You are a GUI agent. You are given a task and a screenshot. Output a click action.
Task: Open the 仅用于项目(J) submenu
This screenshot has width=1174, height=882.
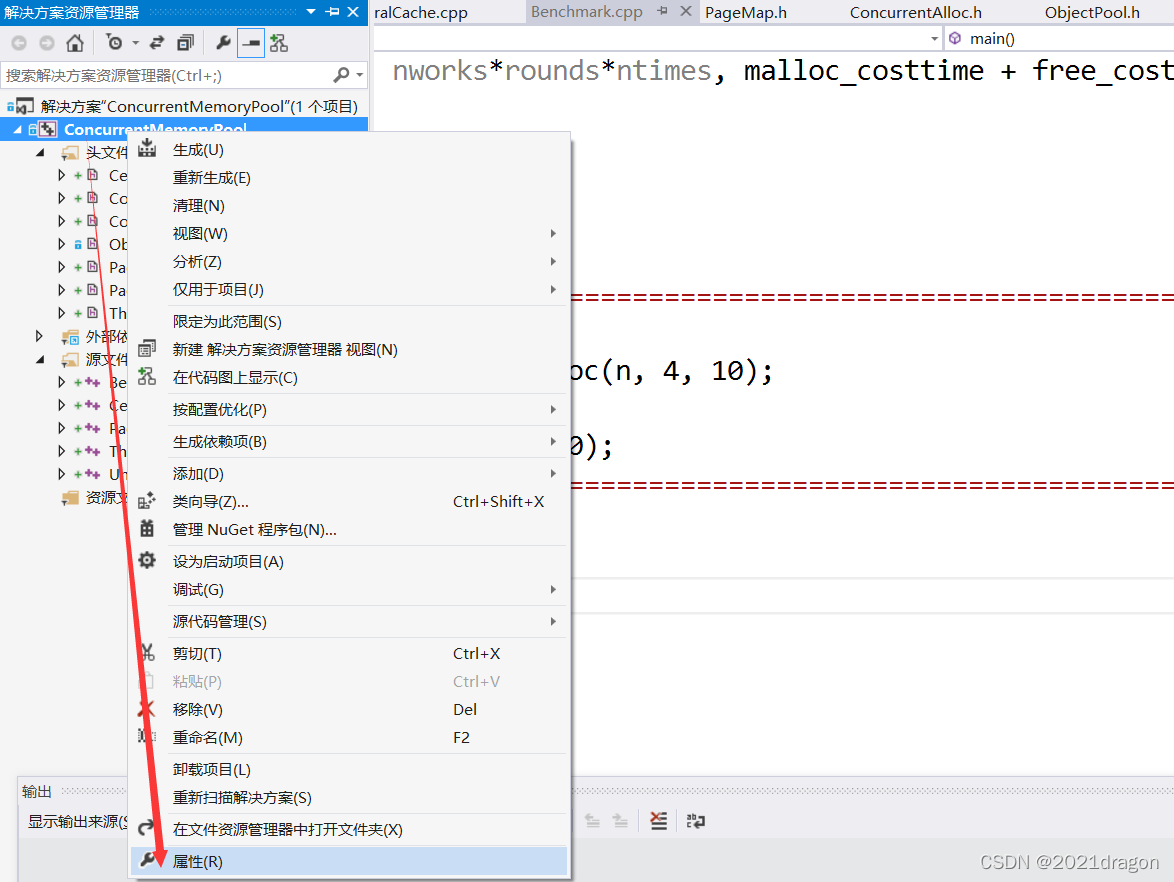tap(349, 289)
